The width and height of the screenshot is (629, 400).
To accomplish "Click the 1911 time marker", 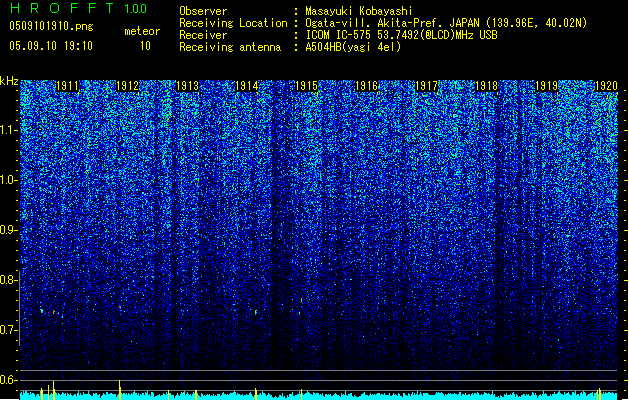I will 67,86.
